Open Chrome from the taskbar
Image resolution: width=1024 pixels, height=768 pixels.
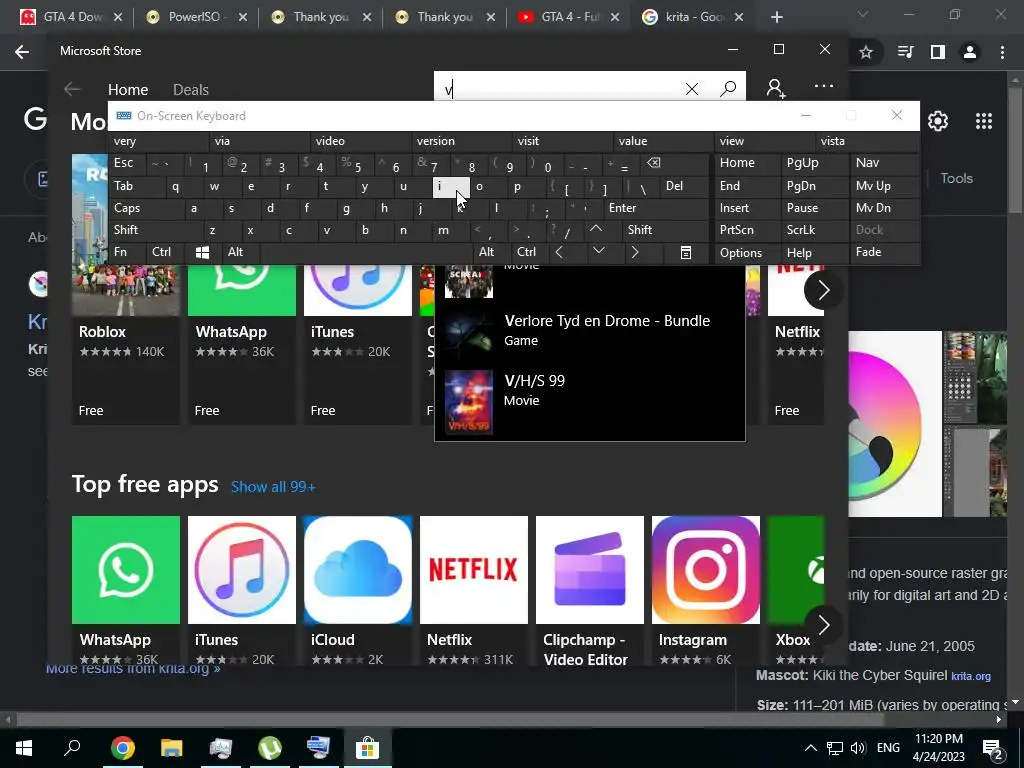[122, 747]
